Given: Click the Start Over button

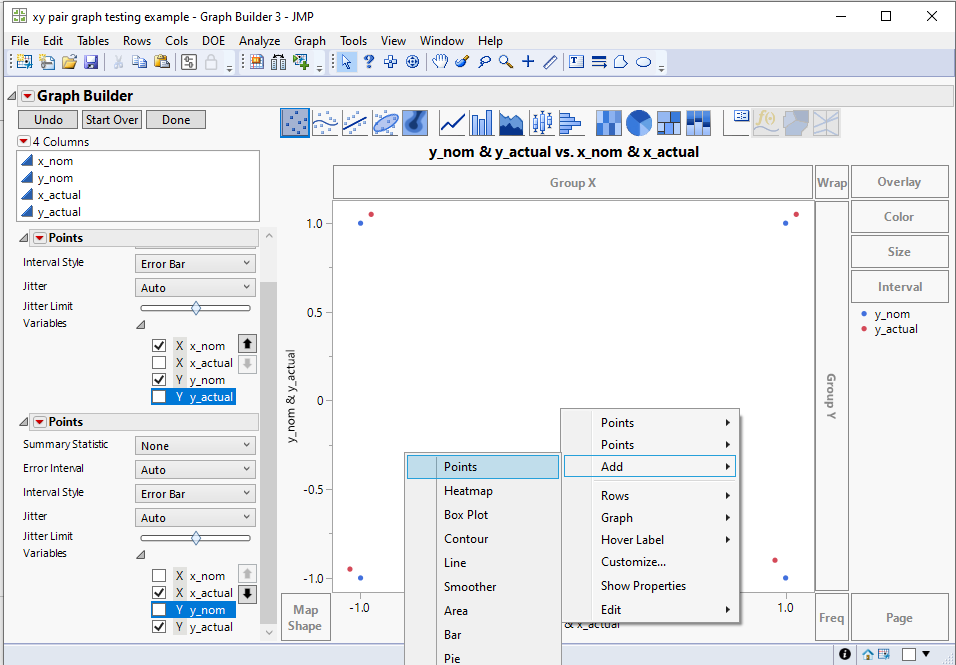Looking at the screenshot, I should click(x=111, y=120).
